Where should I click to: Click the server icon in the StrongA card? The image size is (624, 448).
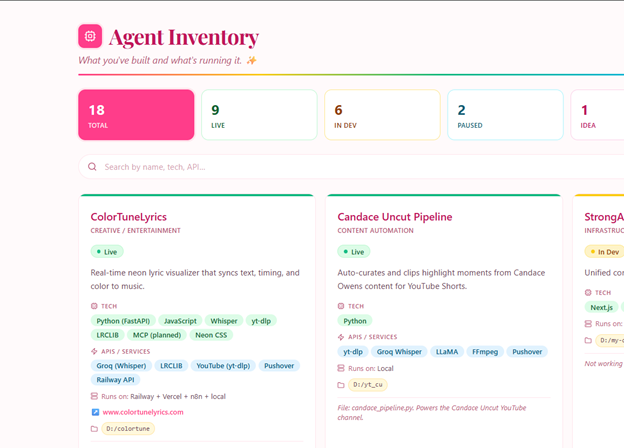(588, 323)
